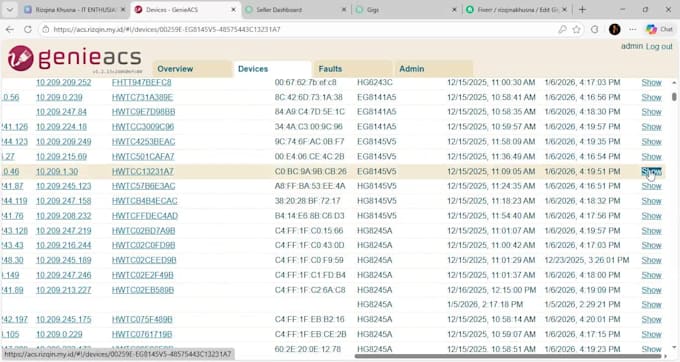Open IP link 10.209.209.249
The width and height of the screenshot is (680, 362).
(64, 142)
